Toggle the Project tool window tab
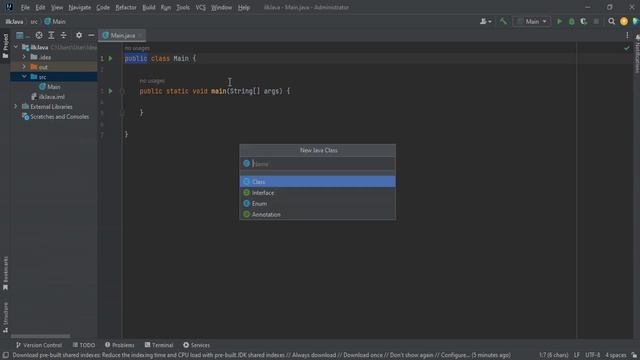The width and height of the screenshot is (640, 360). point(5,46)
